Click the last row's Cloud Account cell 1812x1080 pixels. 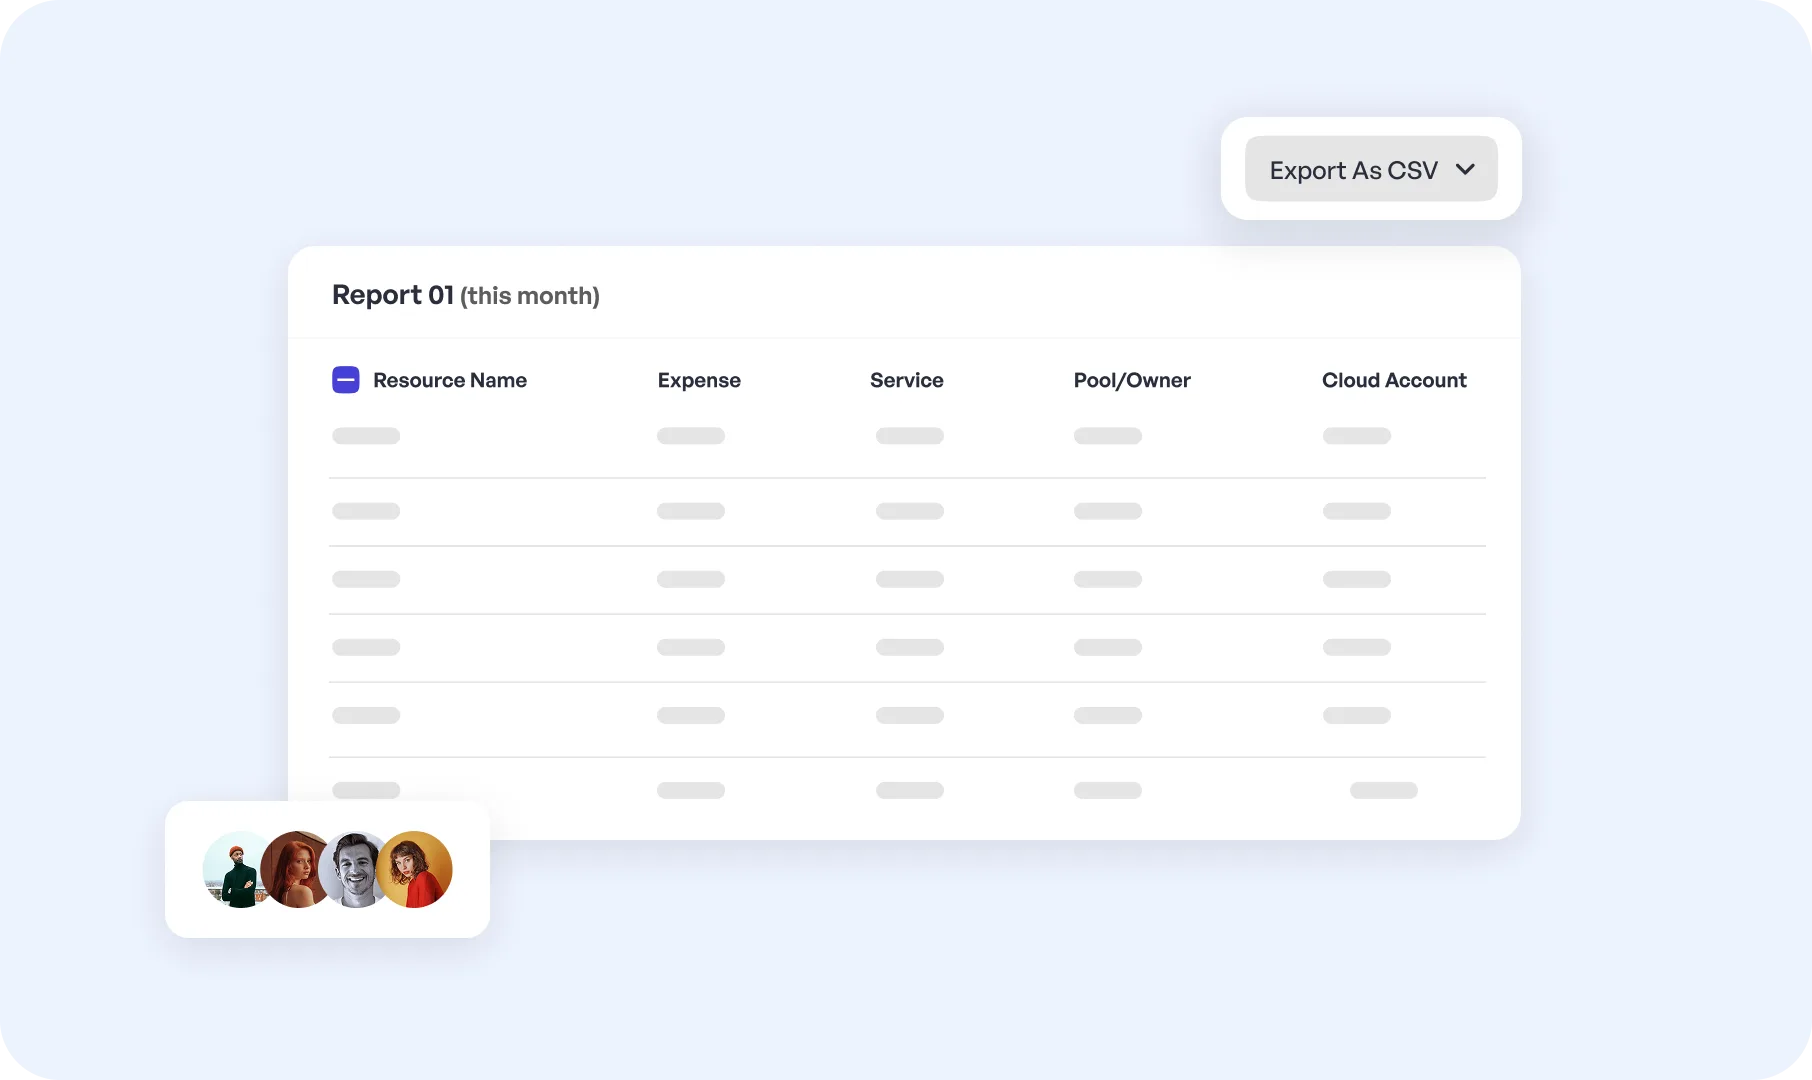pyautogui.click(x=1383, y=790)
